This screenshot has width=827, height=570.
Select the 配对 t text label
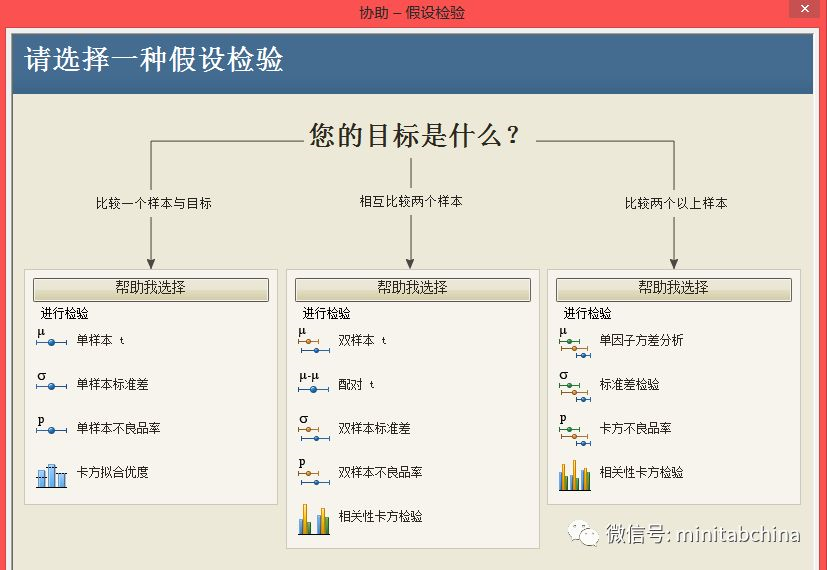point(356,384)
